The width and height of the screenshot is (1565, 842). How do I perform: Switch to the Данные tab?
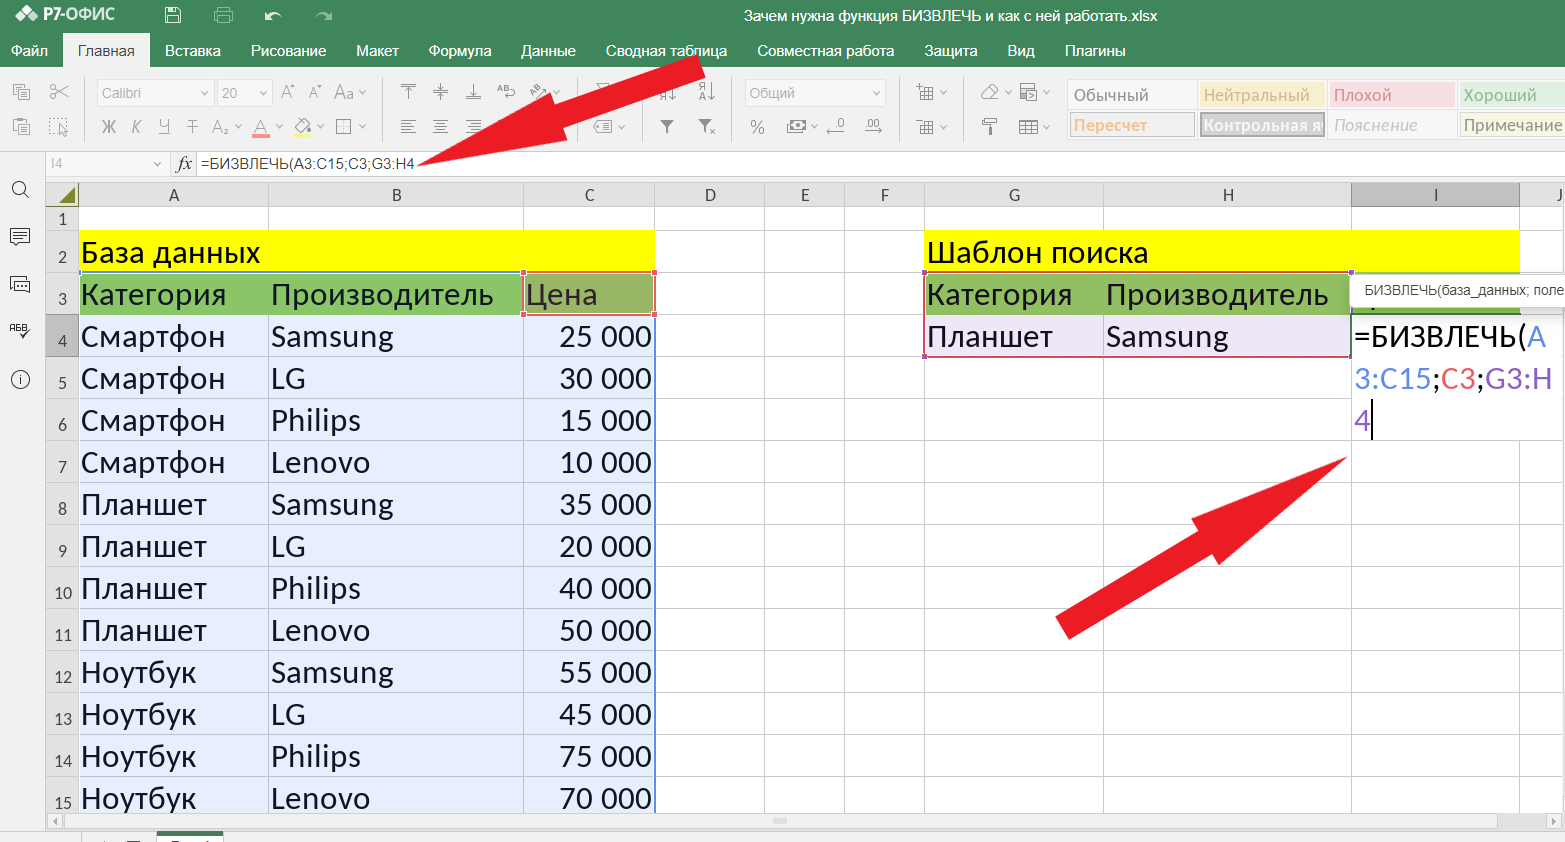pyautogui.click(x=548, y=50)
